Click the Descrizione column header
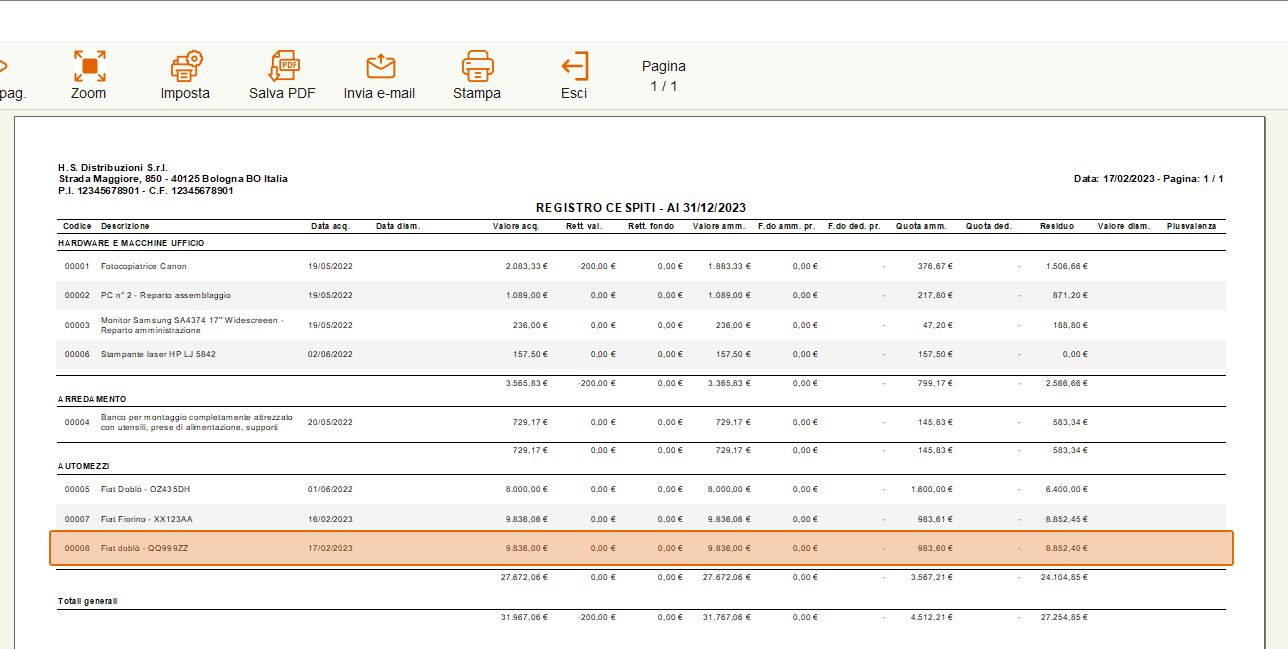 [125, 226]
